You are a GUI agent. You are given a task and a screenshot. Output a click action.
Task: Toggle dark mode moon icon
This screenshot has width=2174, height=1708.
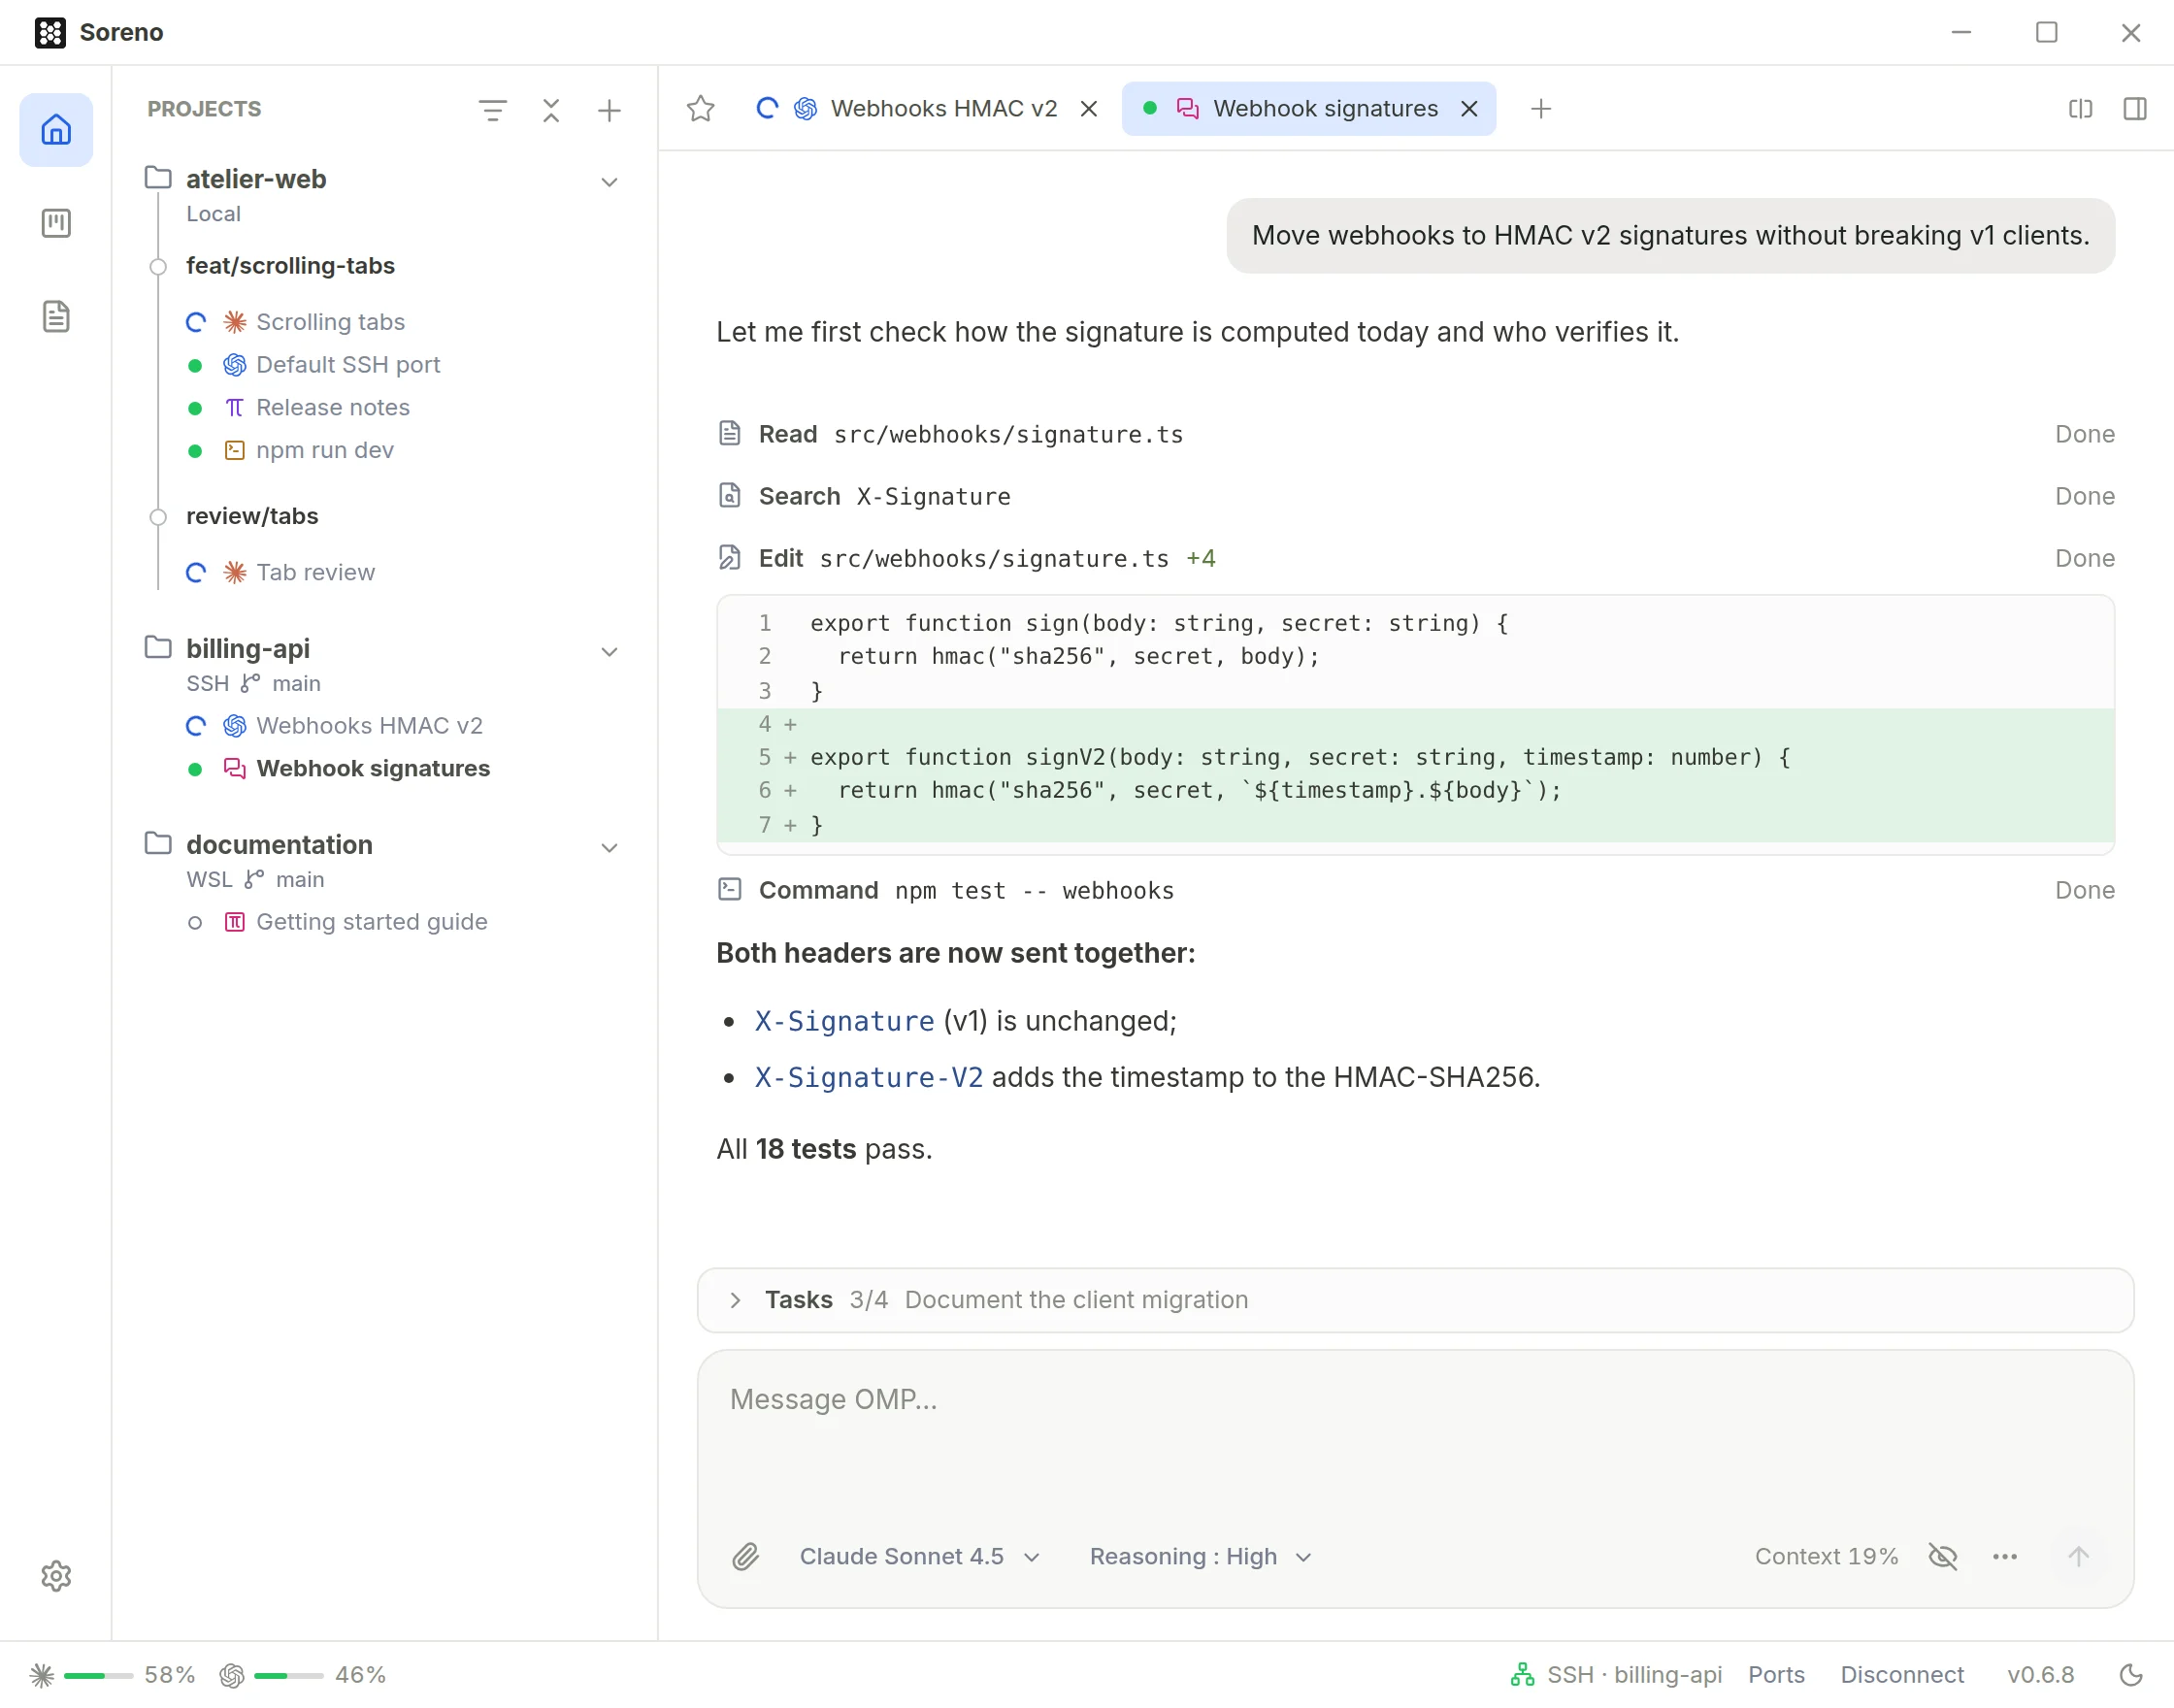coord(2132,1675)
